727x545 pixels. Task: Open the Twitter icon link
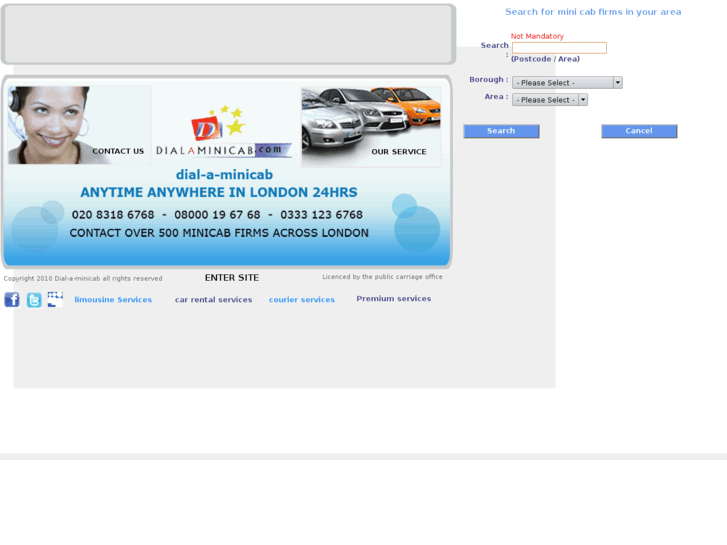34,300
